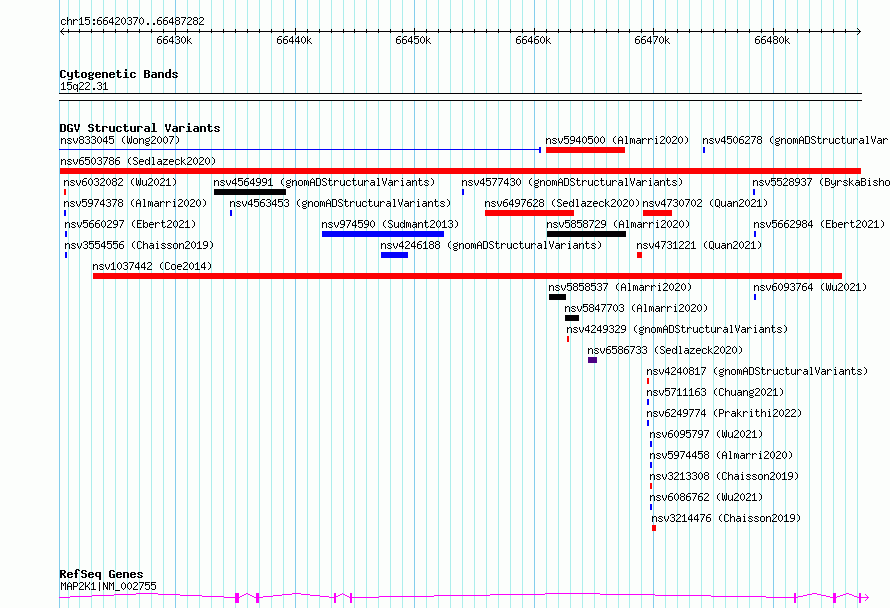Open the MAP2K1|NM_002755 gene label
890x608 pixels.
point(108,586)
